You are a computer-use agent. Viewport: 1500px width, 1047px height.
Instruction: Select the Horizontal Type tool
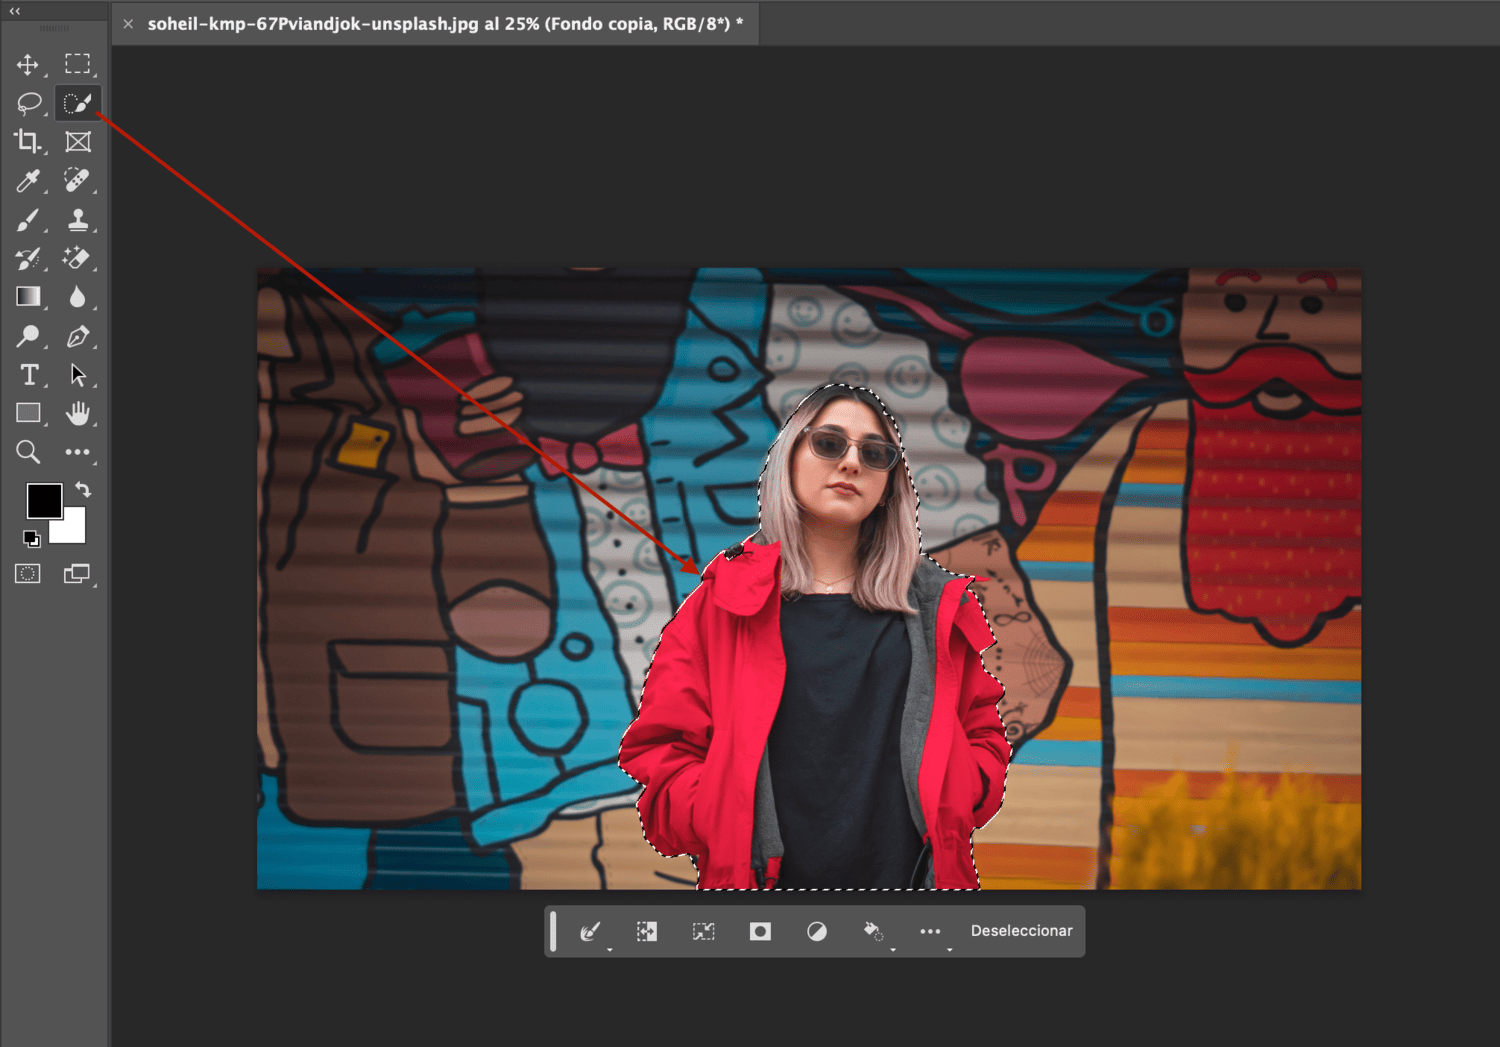click(x=29, y=375)
